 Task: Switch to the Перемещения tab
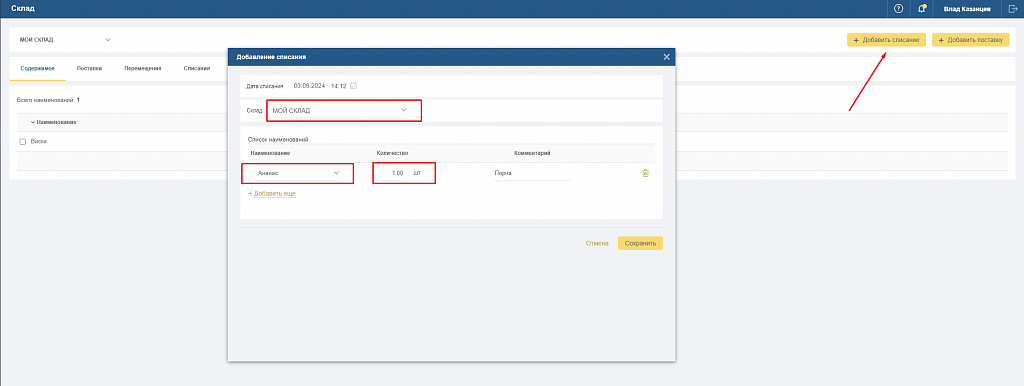[142, 68]
